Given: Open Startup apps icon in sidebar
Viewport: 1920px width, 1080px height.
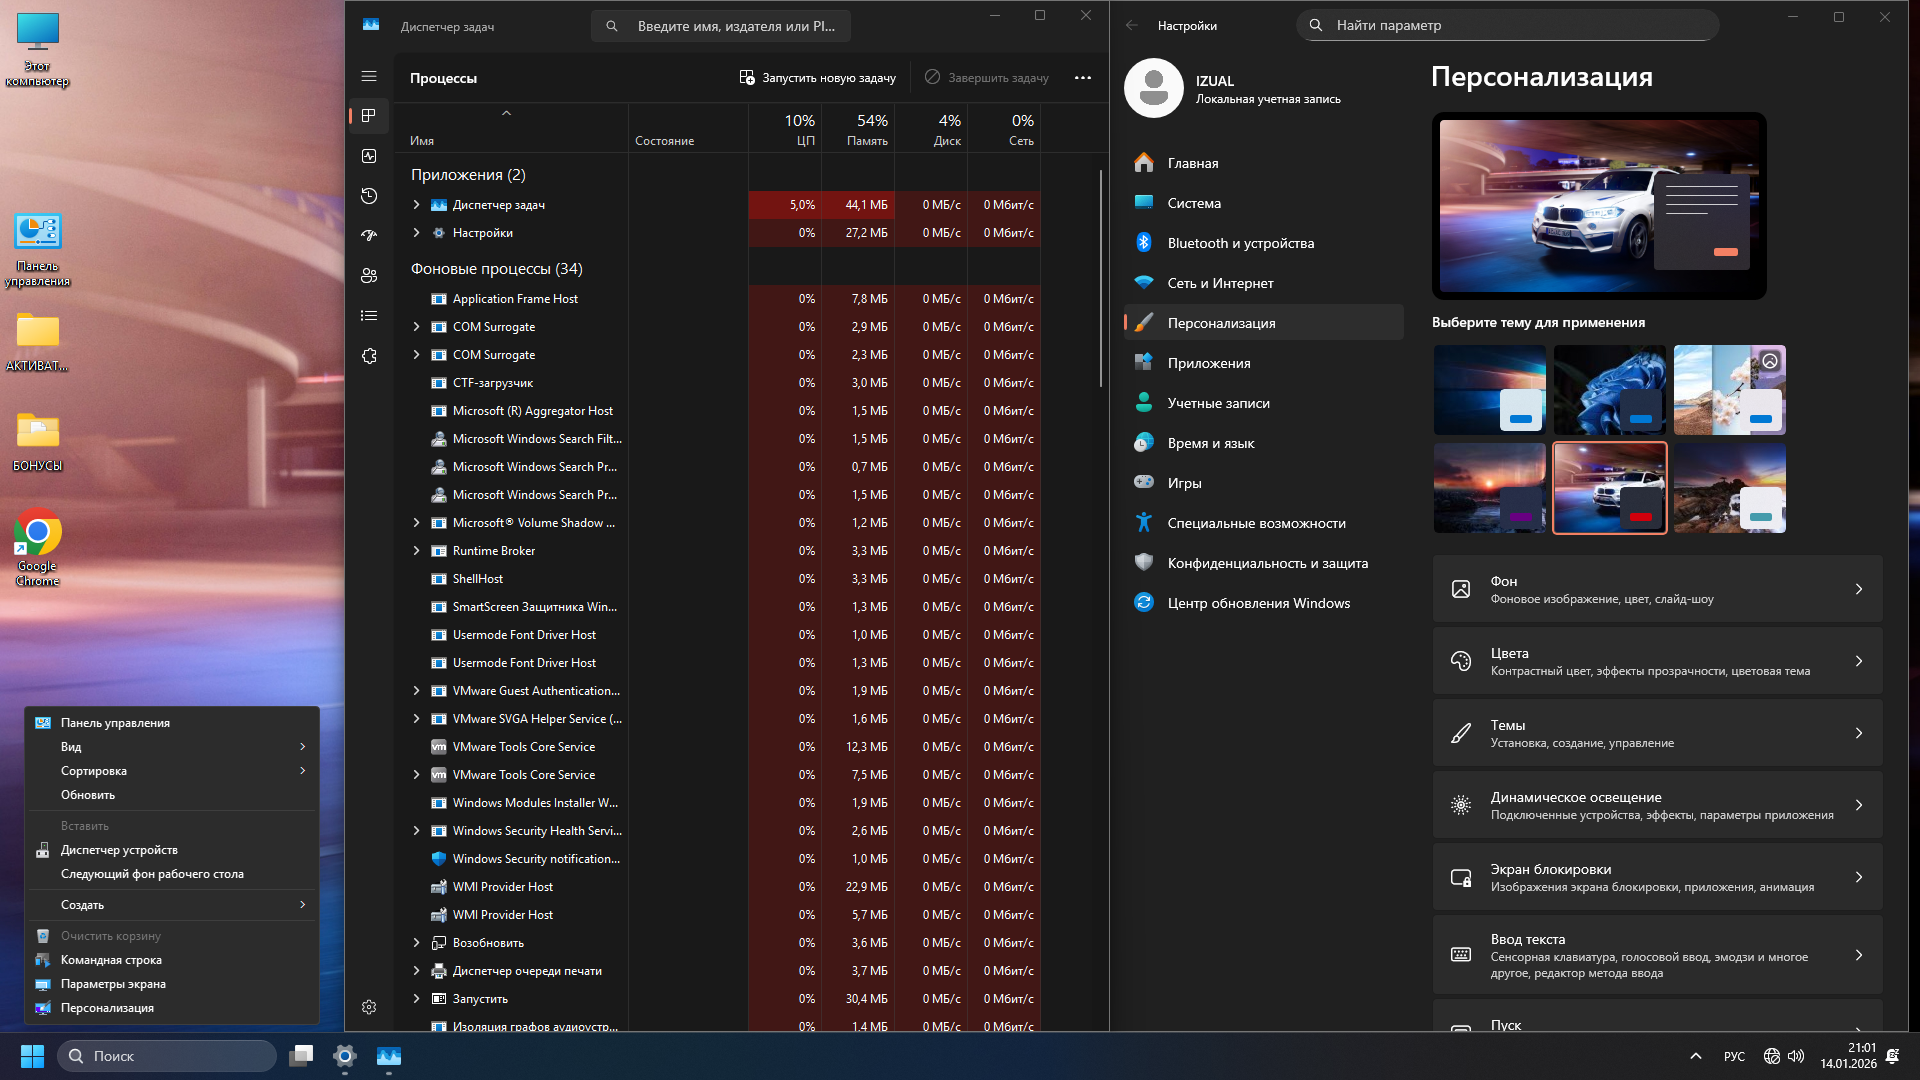Looking at the screenshot, I should [x=369, y=236].
